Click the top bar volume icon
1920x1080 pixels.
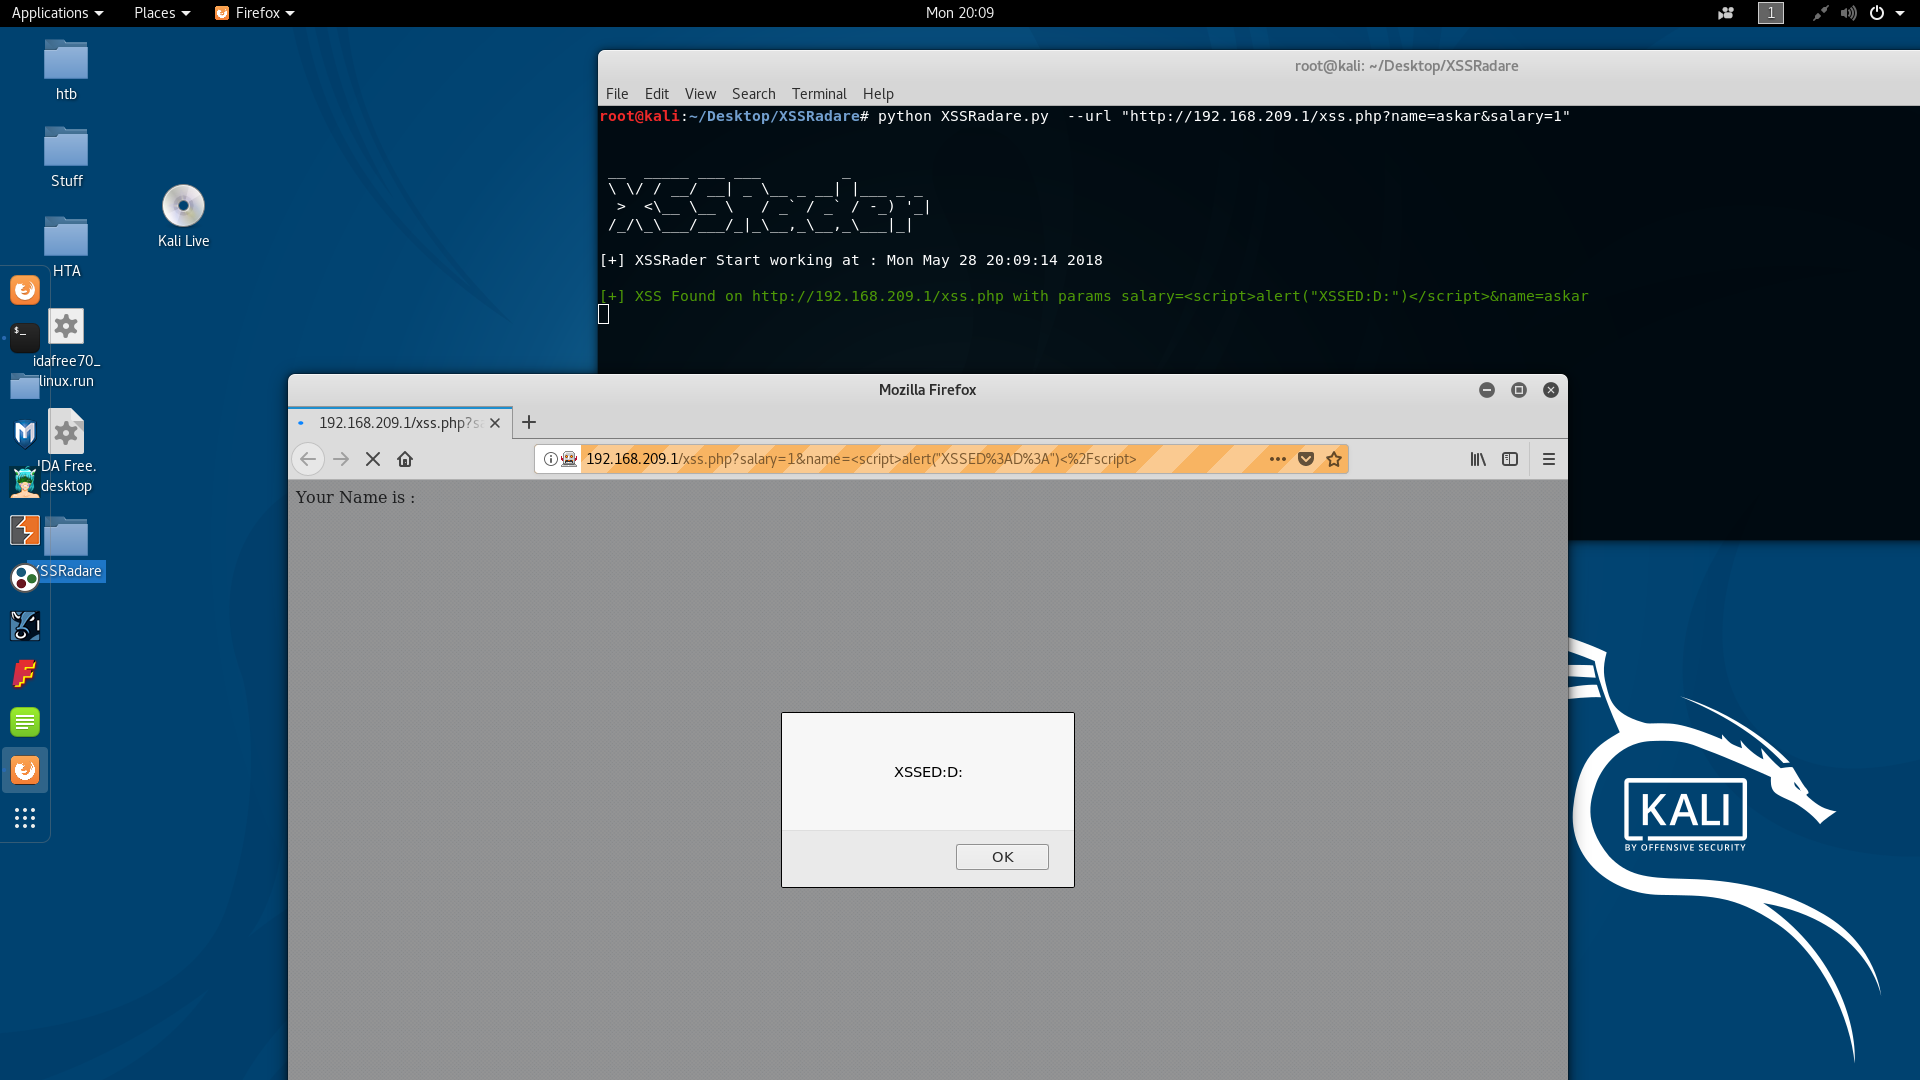point(1849,13)
